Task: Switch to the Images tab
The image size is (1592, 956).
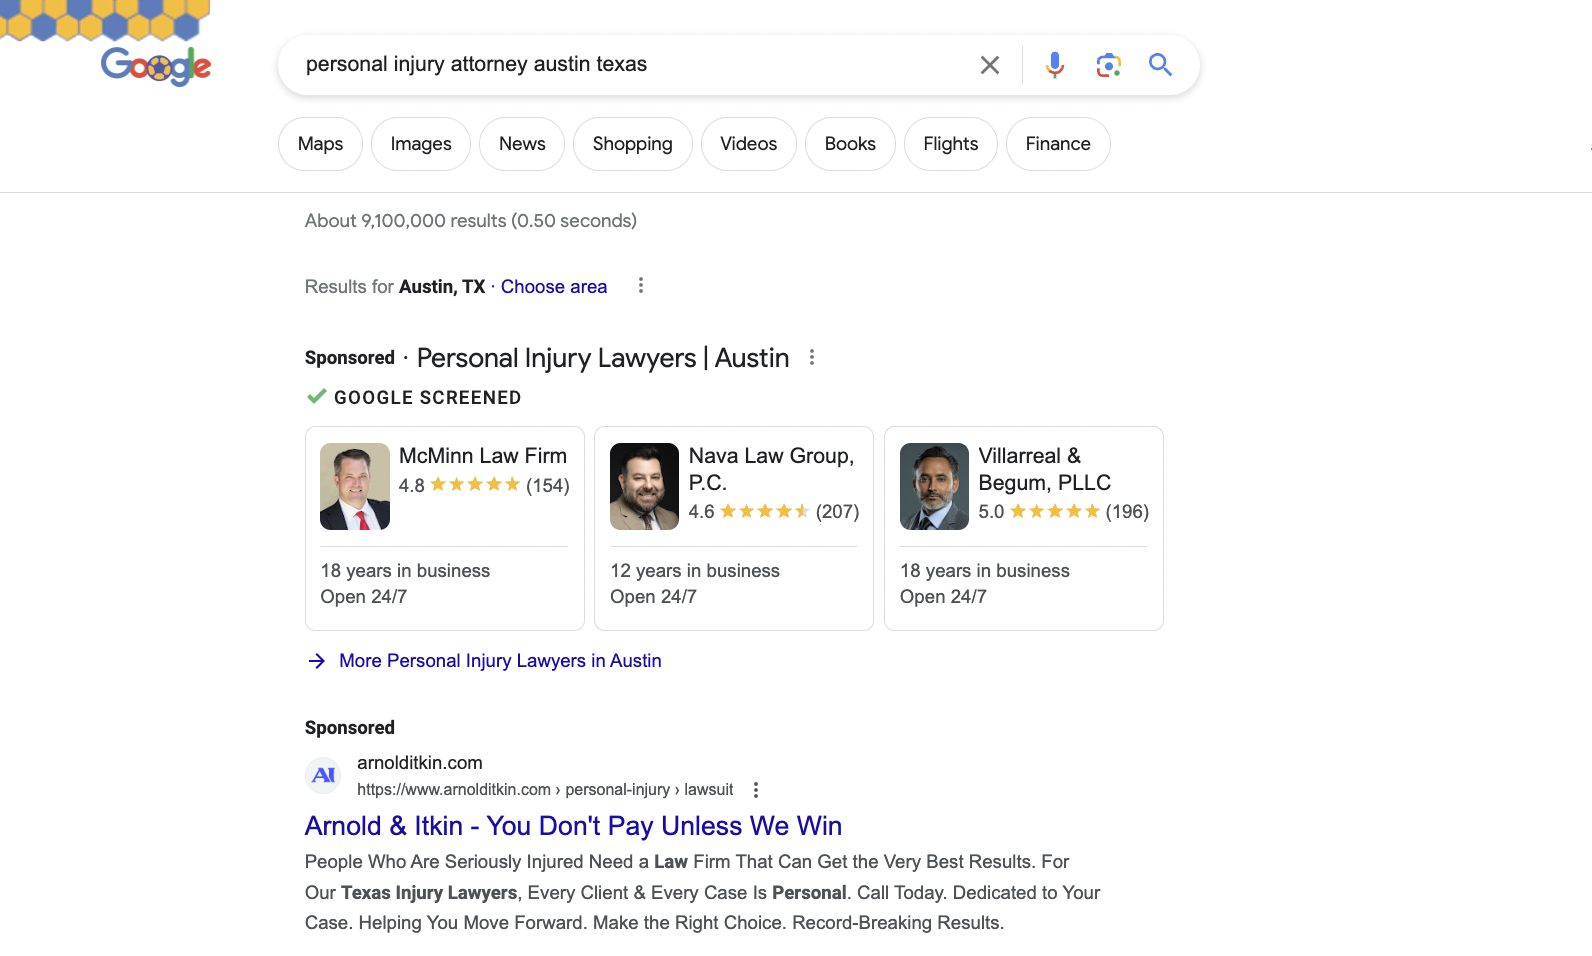Action: tap(421, 144)
